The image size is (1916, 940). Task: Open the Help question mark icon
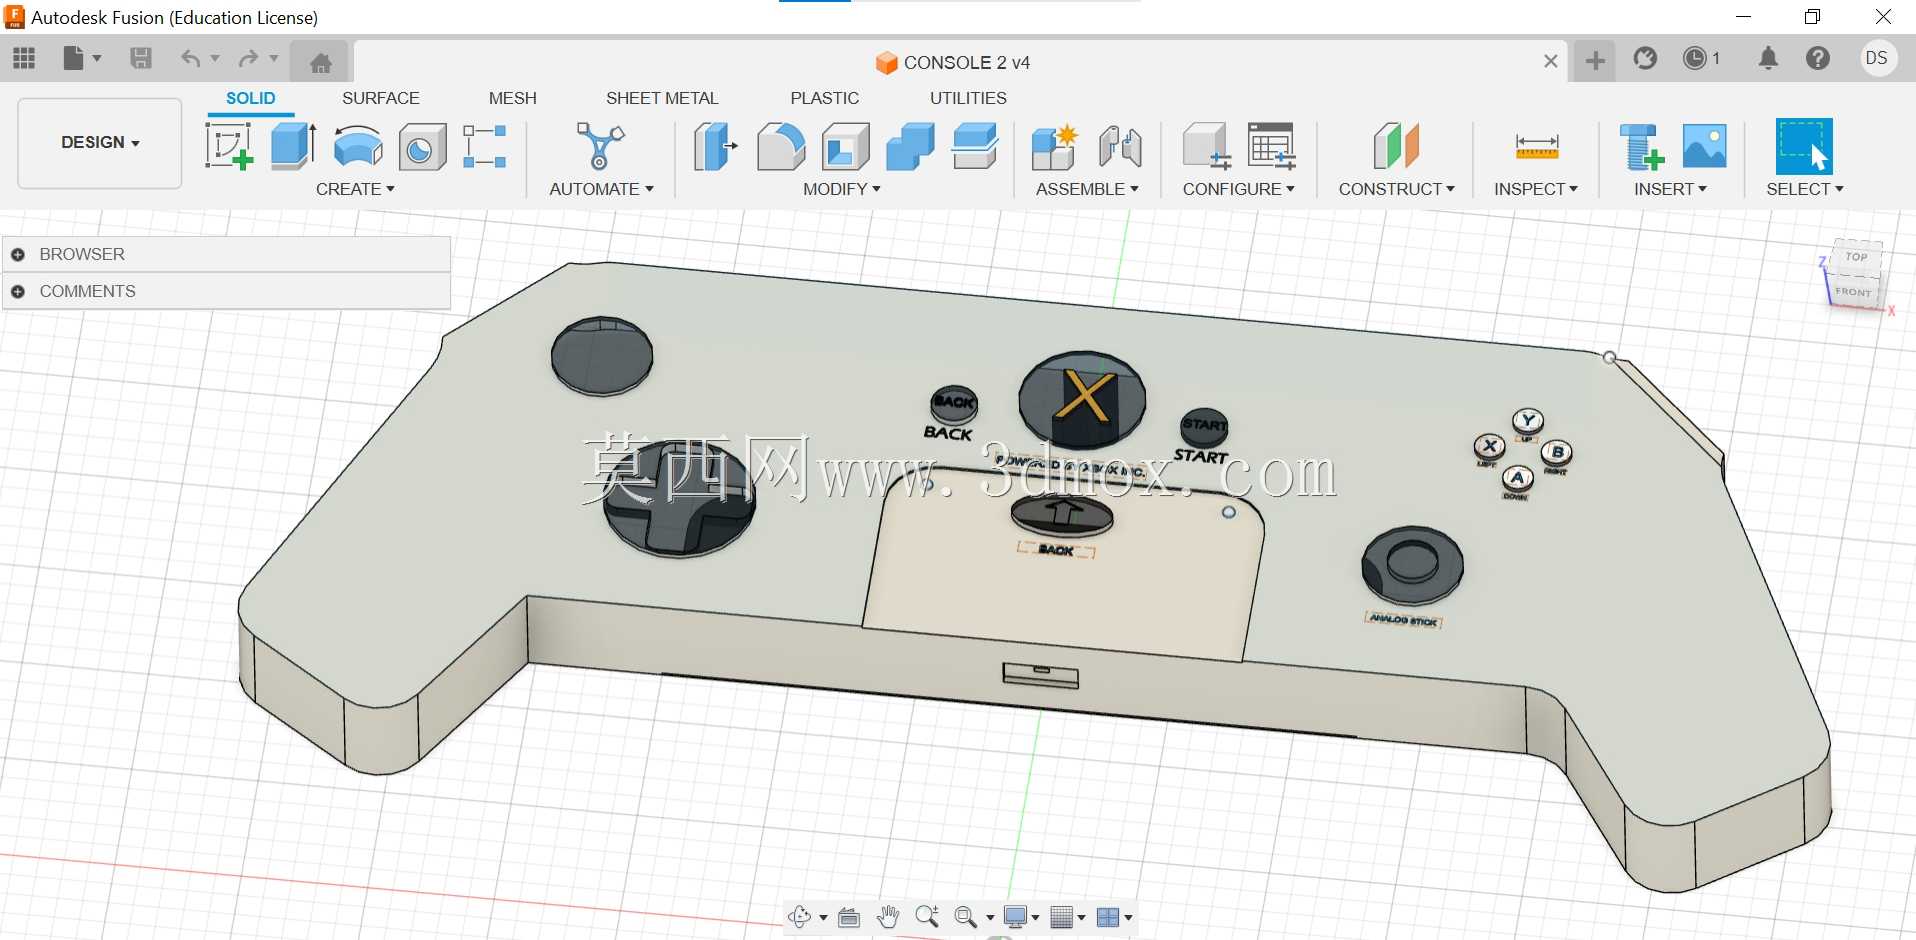click(1818, 59)
